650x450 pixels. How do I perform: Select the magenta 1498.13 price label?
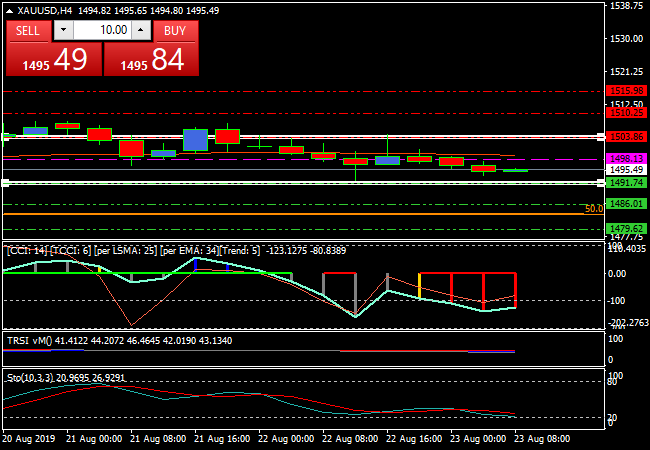625,159
